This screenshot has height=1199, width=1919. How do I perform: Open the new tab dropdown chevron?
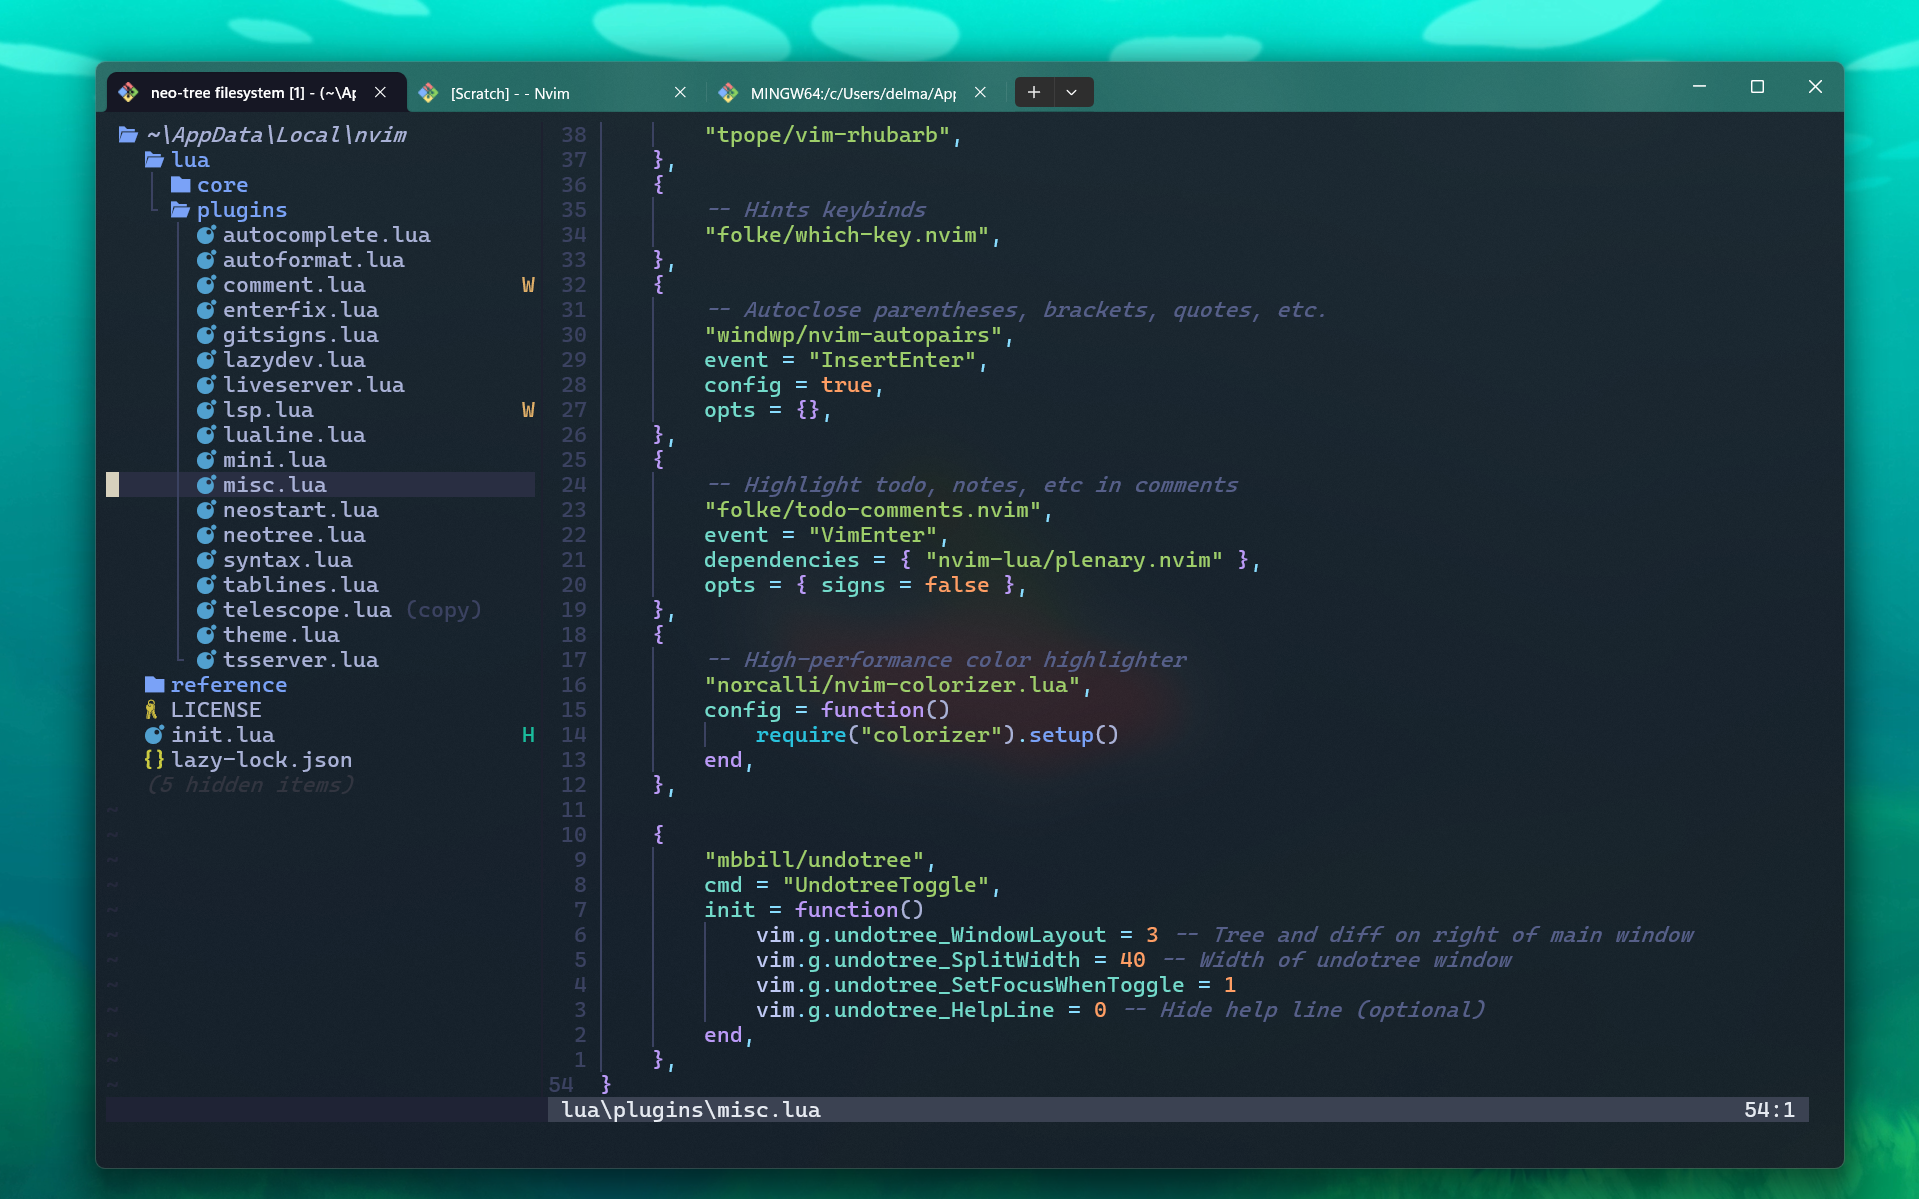click(x=1071, y=92)
